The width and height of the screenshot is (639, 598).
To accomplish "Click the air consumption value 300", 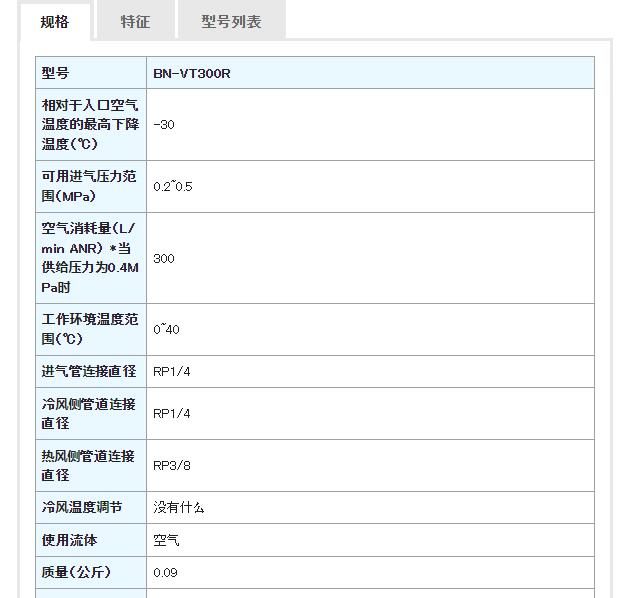I will point(164,258).
